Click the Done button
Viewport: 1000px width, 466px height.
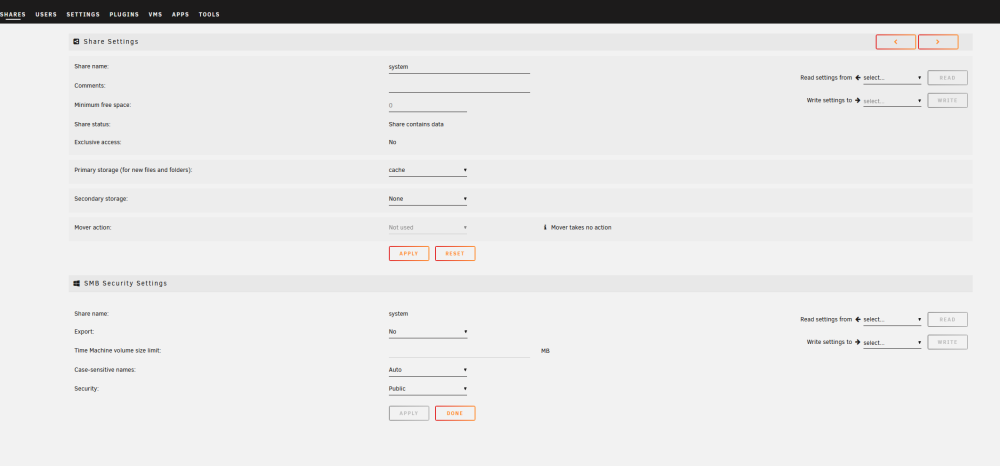[x=455, y=413]
